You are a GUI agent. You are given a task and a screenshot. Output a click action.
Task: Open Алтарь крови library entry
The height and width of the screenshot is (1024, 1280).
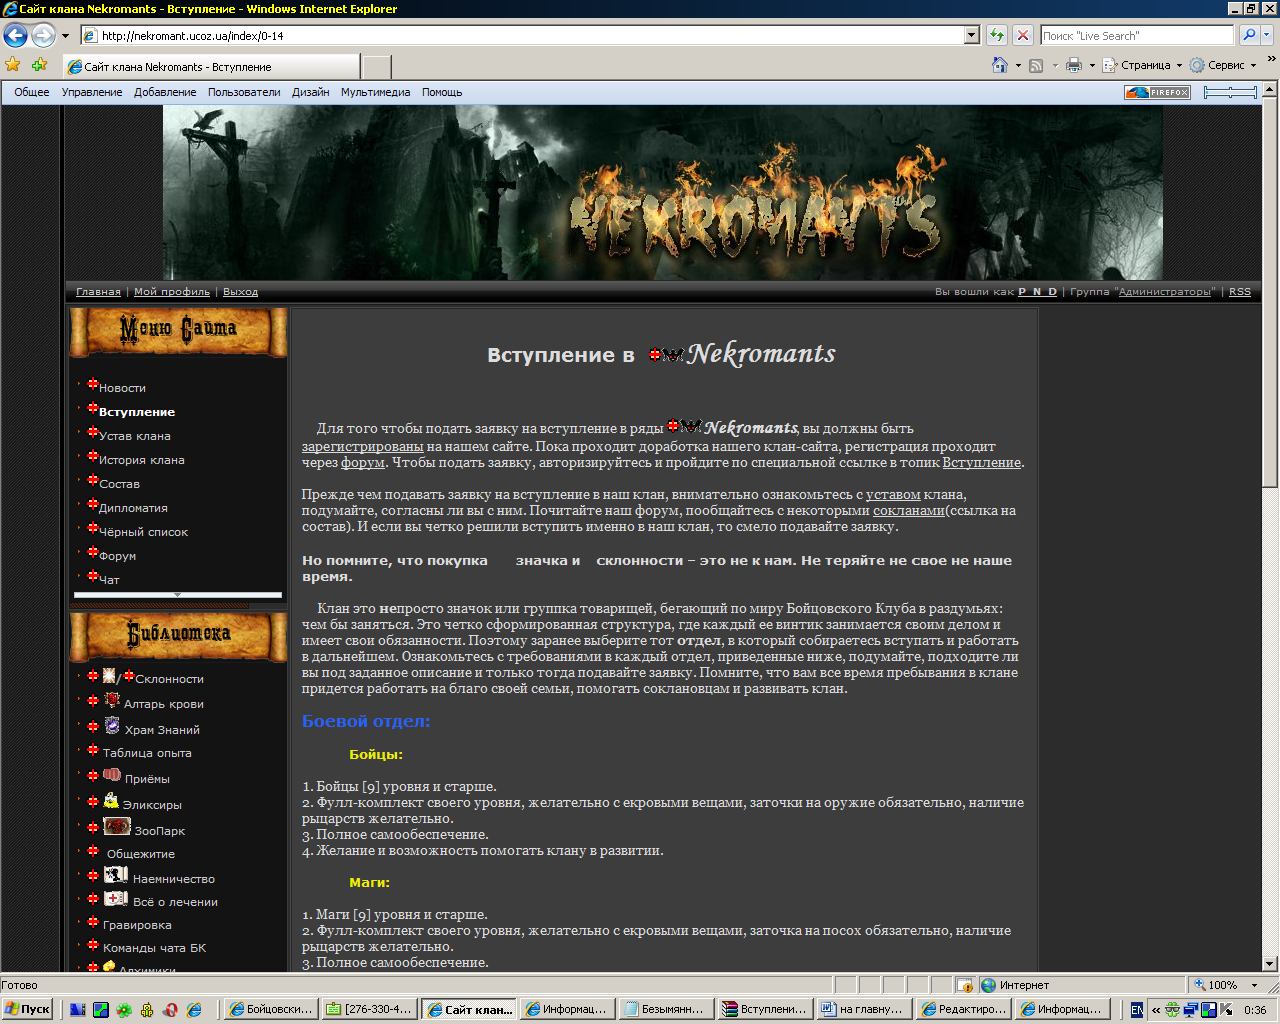pos(163,704)
